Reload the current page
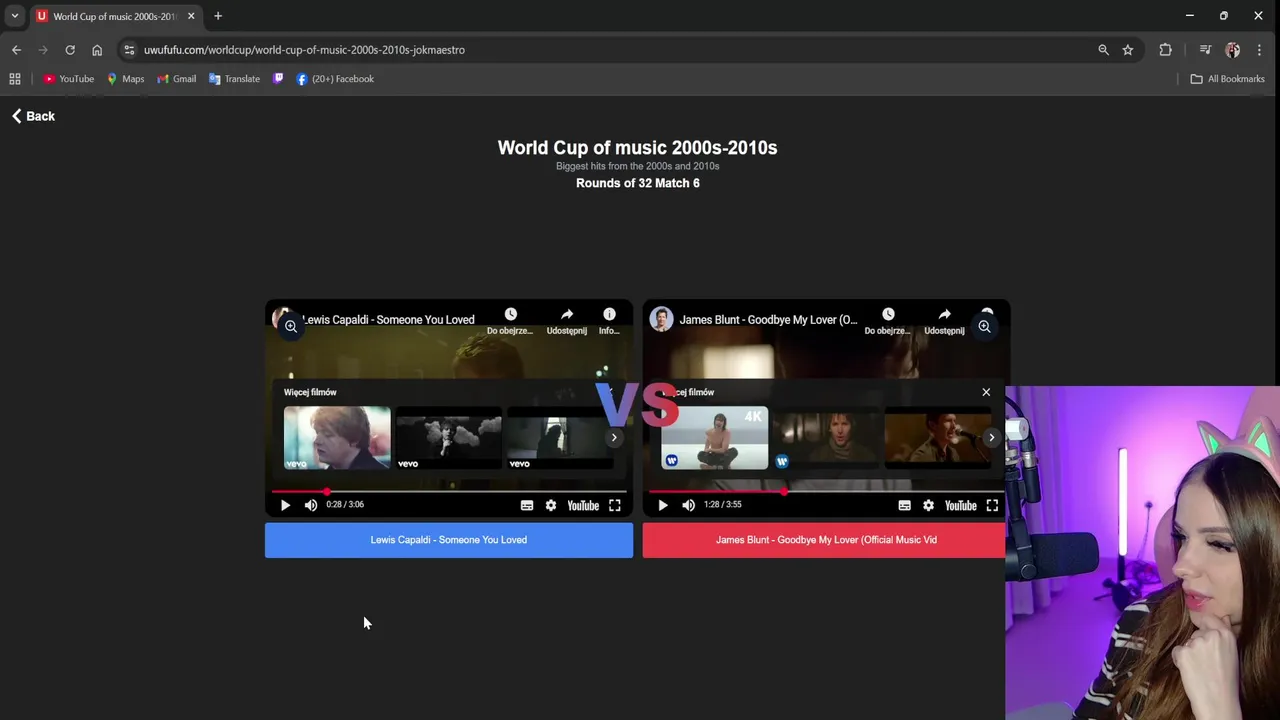This screenshot has width=1280, height=720. point(70,50)
